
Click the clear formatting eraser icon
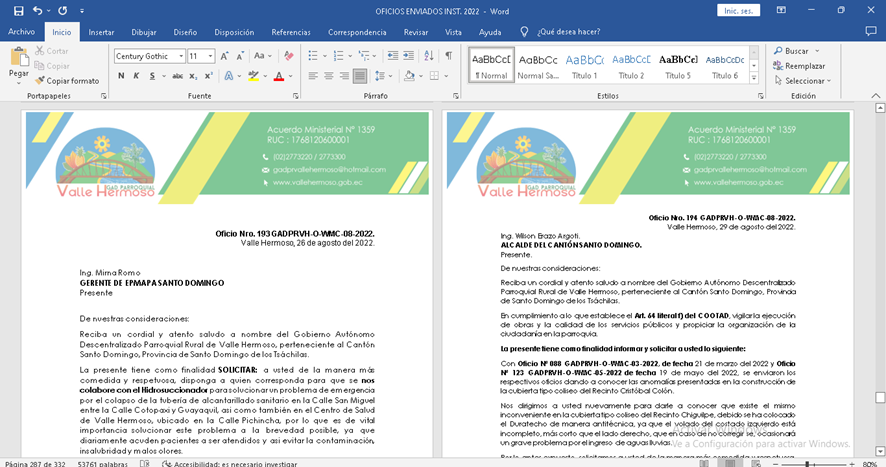288,57
